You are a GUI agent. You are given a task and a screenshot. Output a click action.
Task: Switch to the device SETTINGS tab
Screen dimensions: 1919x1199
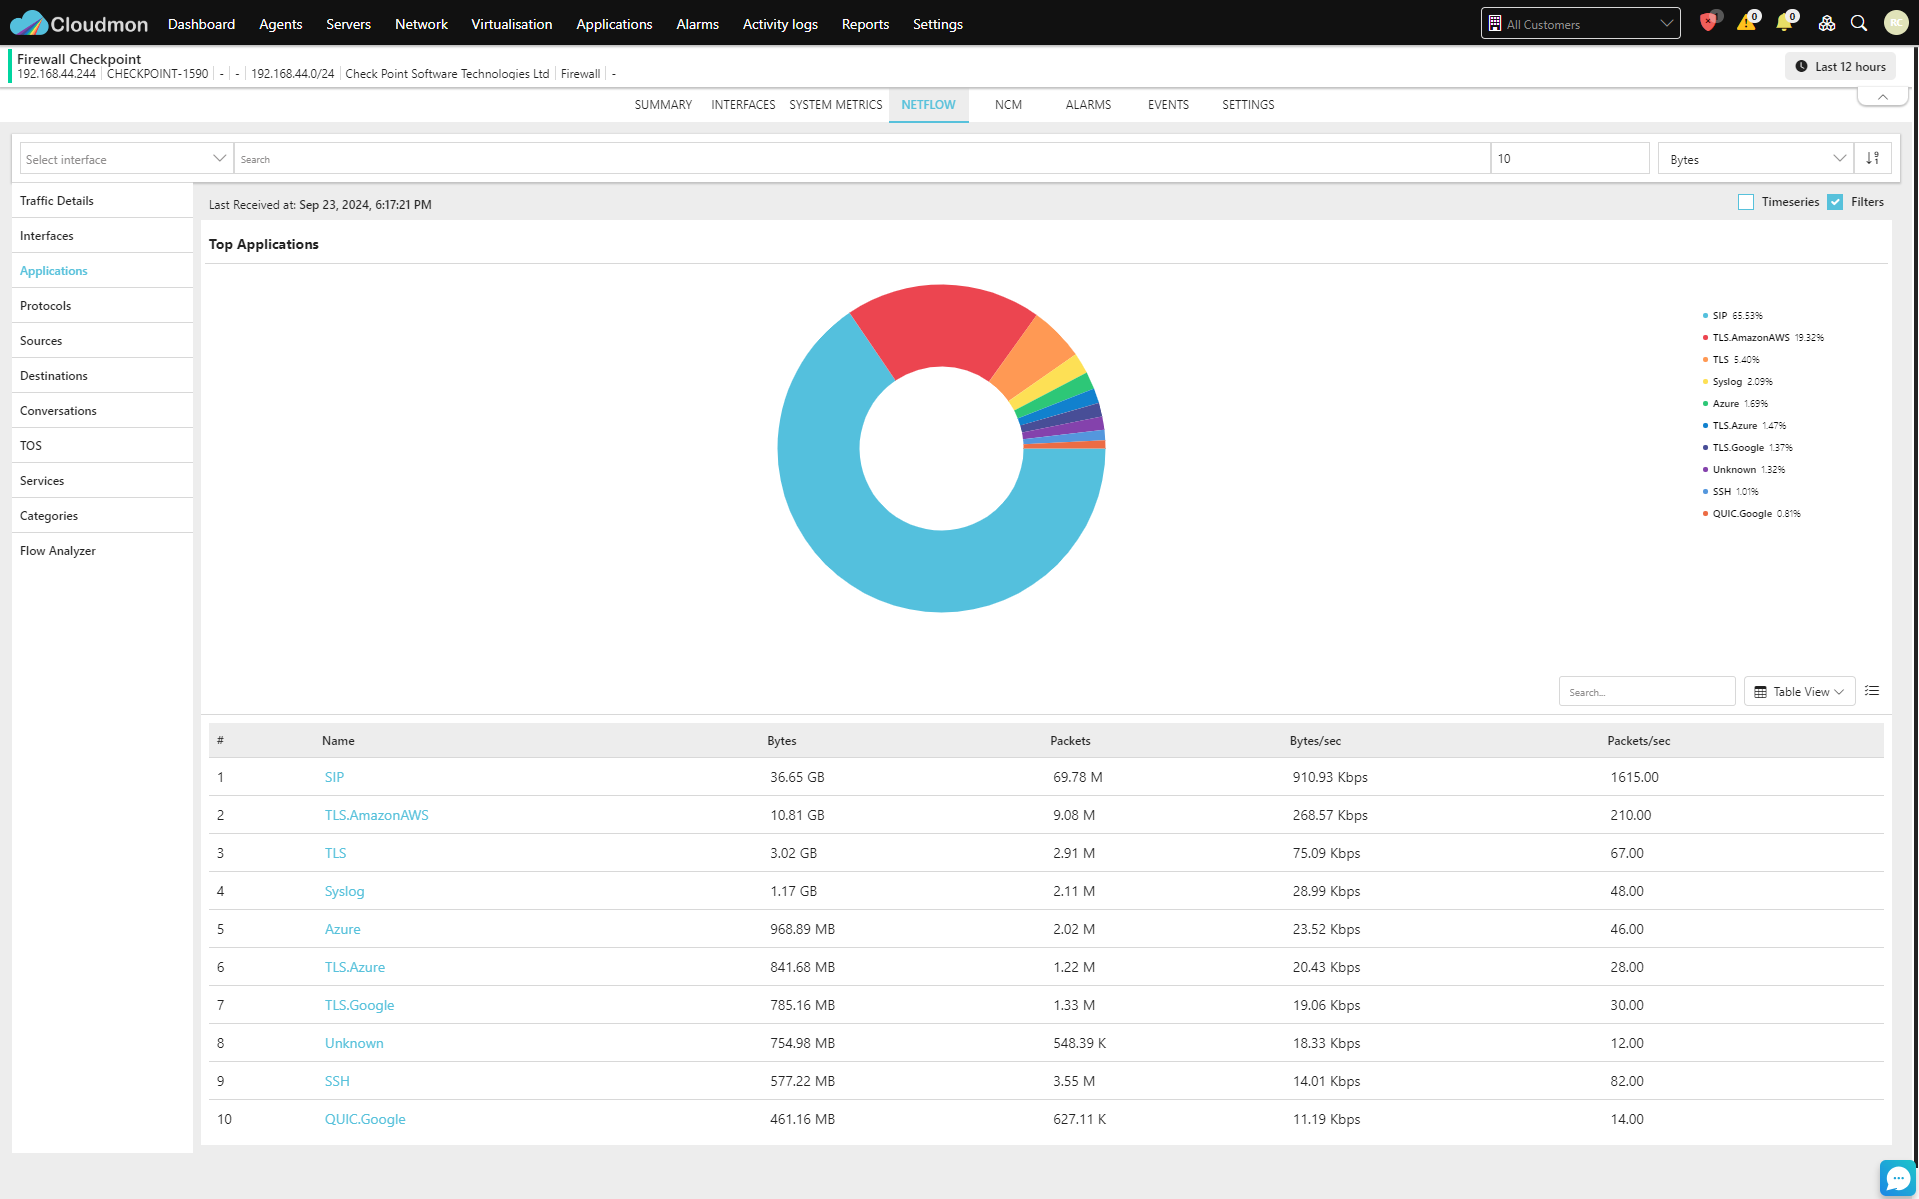[1248, 104]
